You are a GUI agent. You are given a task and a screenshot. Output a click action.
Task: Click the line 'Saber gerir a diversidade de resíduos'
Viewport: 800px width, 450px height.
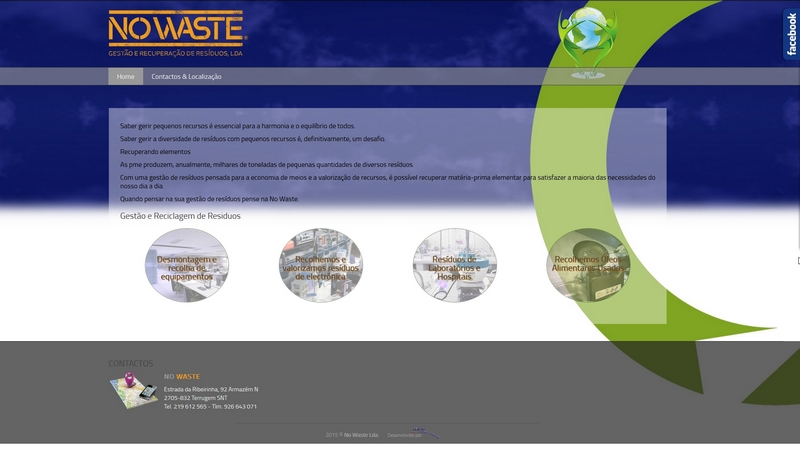coord(253,139)
